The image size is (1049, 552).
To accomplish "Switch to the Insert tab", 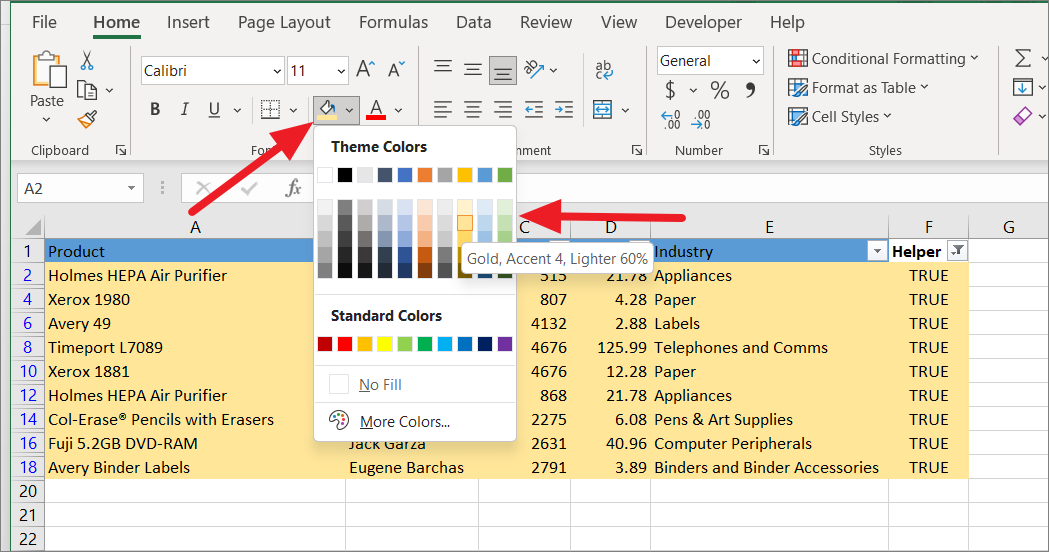I will [188, 22].
